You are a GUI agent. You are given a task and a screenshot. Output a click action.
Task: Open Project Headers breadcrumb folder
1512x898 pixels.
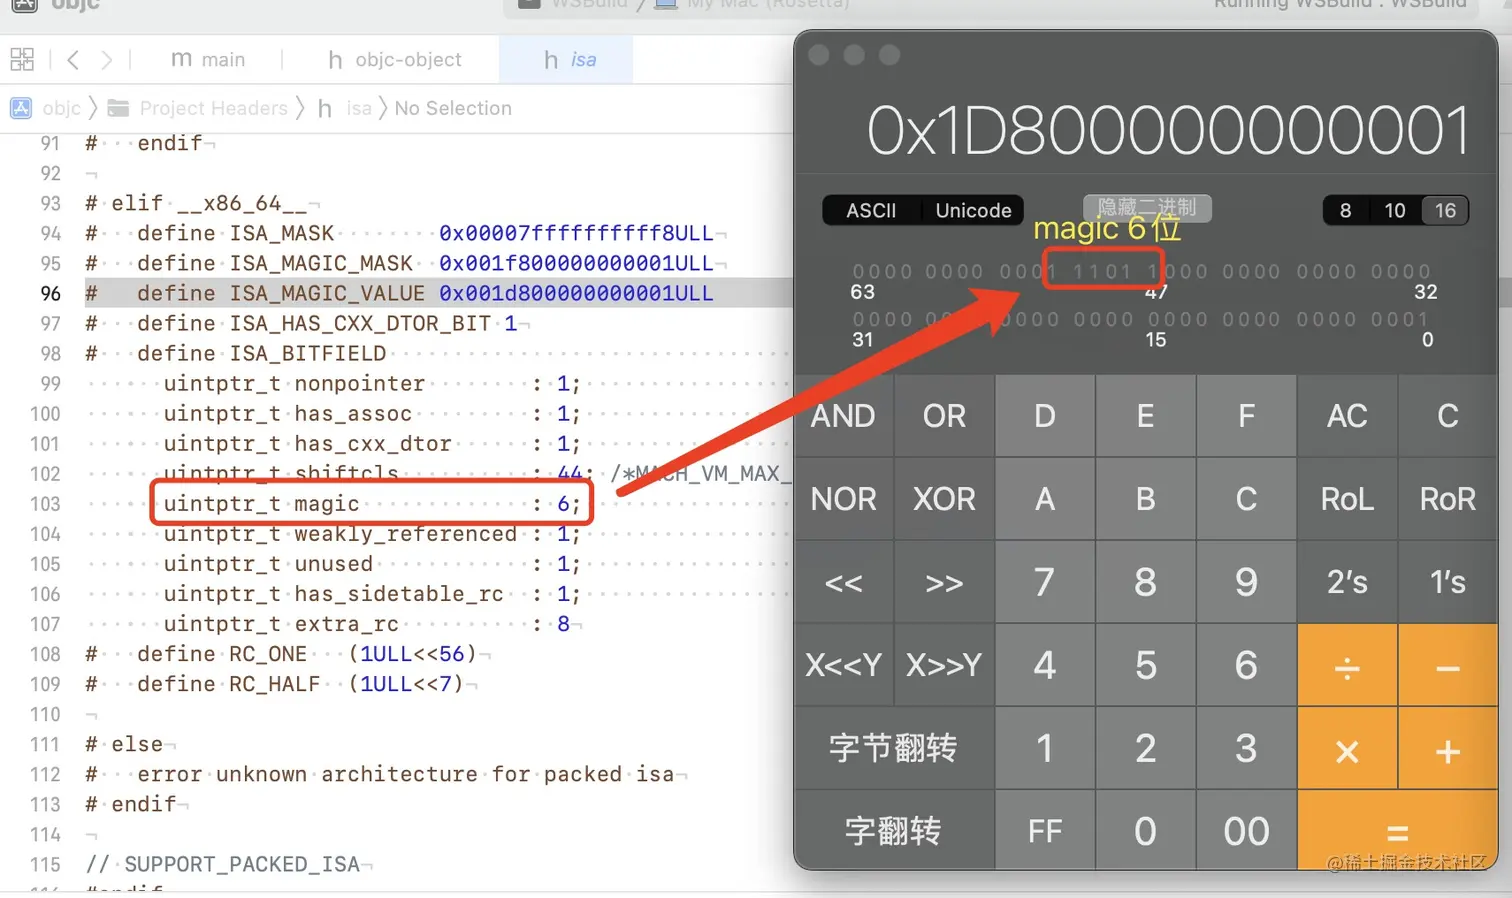click(x=197, y=108)
